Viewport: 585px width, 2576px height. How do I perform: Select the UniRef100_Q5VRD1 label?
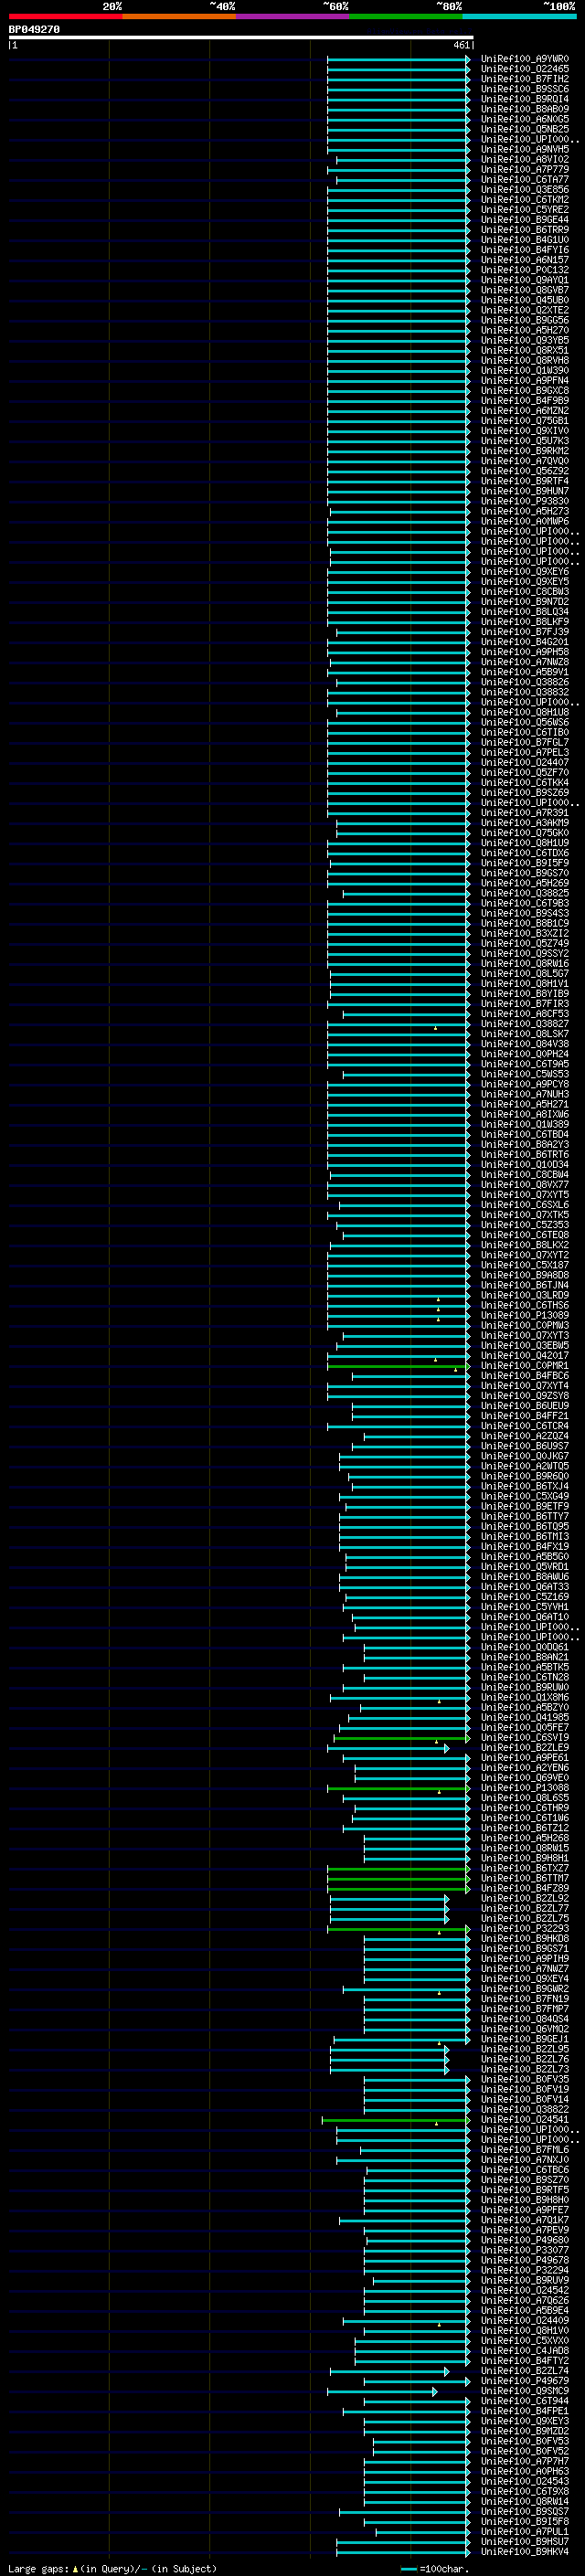point(524,1567)
